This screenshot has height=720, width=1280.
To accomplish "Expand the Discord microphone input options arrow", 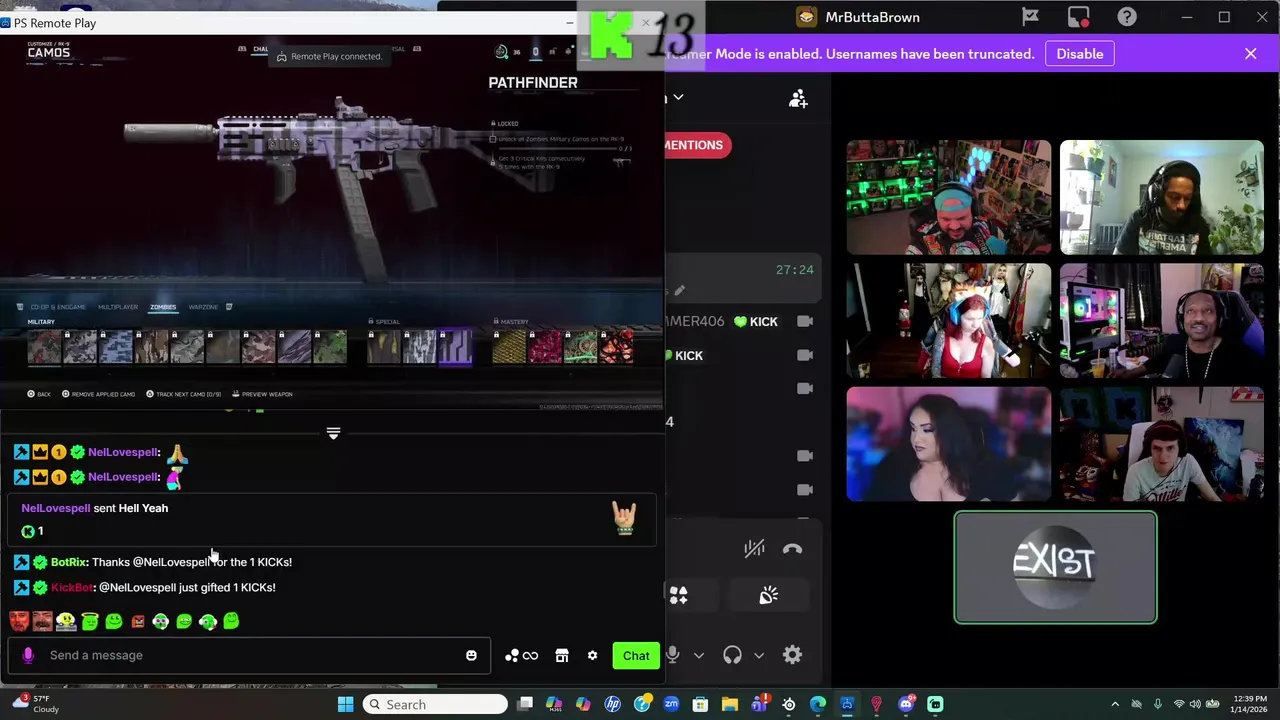I will pos(698,656).
